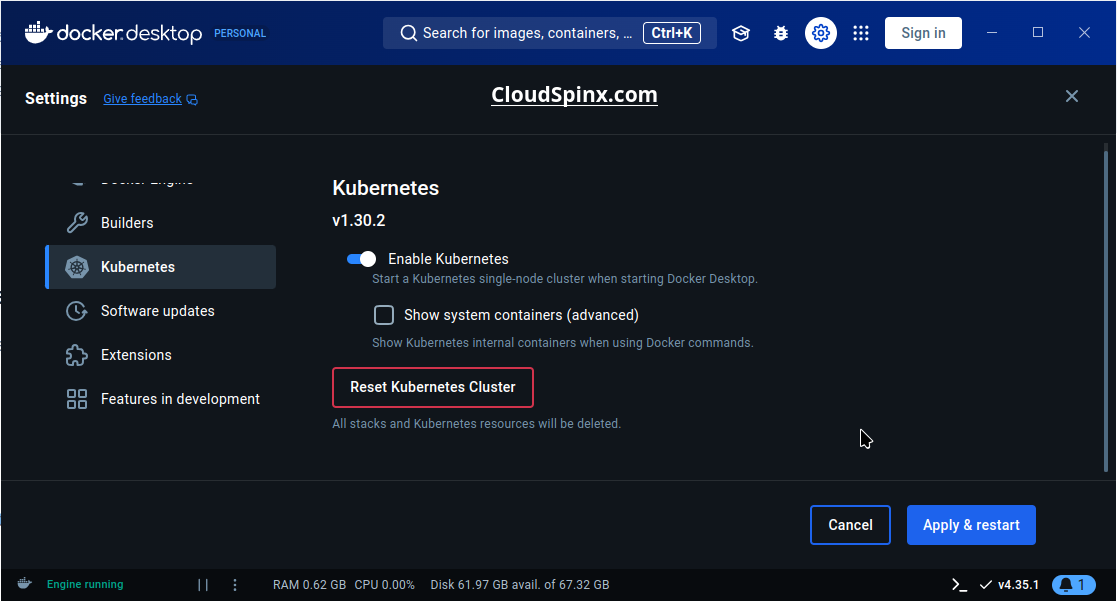The width and height of the screenshot is (1117, 602).
Task: Open the Extensions puzzle icon
Action: point(76,355)
